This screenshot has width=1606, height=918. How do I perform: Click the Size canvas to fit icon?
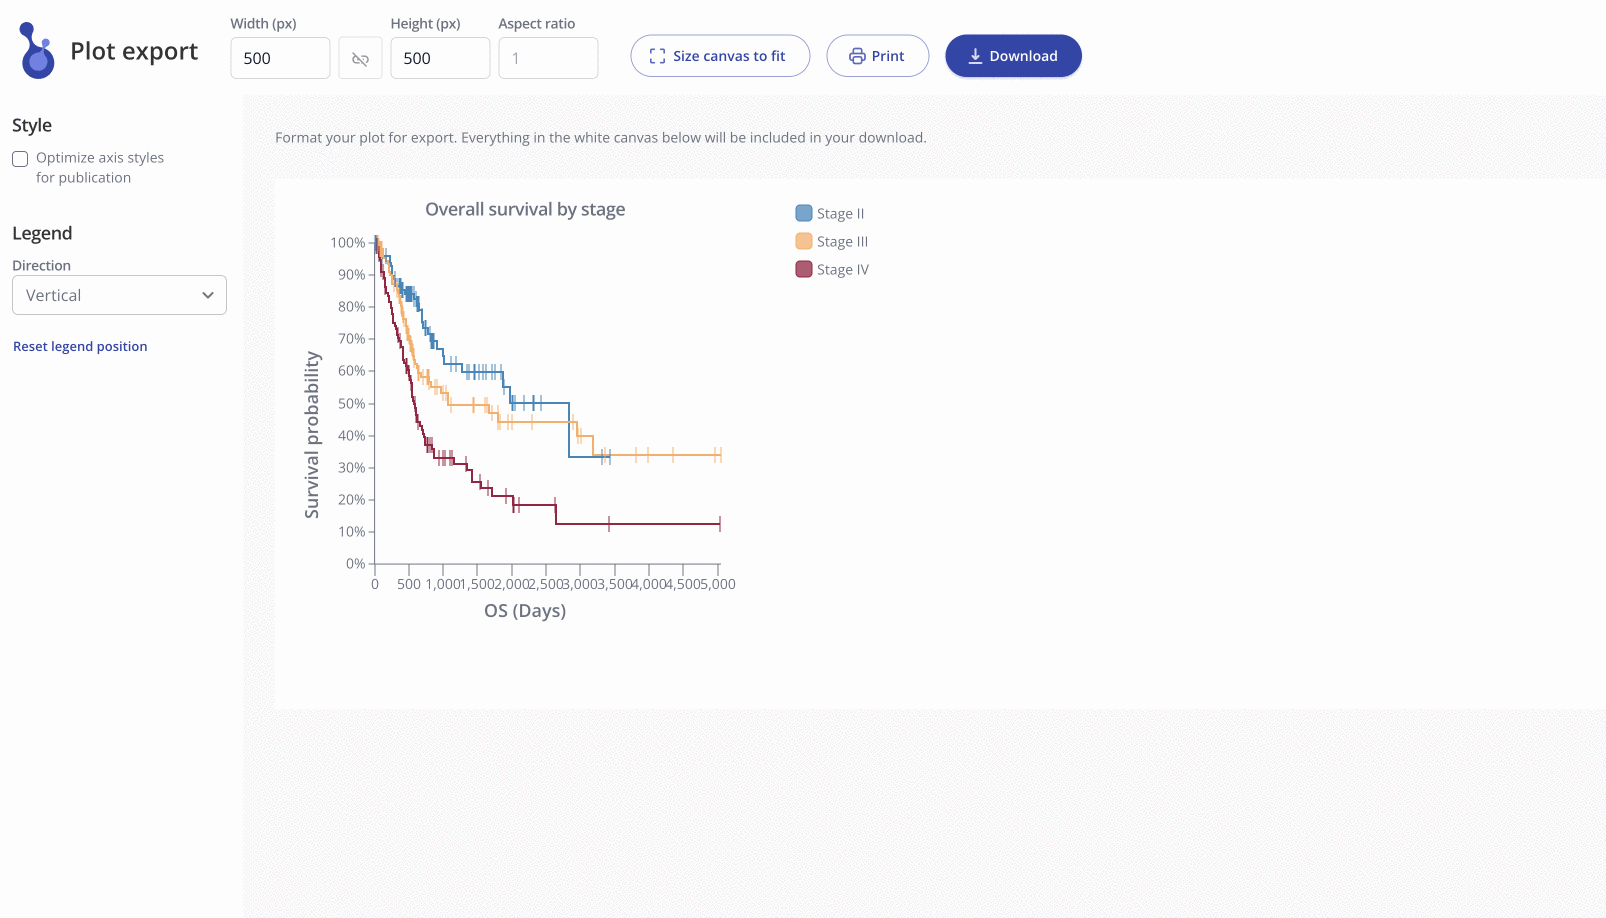[657, 56]
